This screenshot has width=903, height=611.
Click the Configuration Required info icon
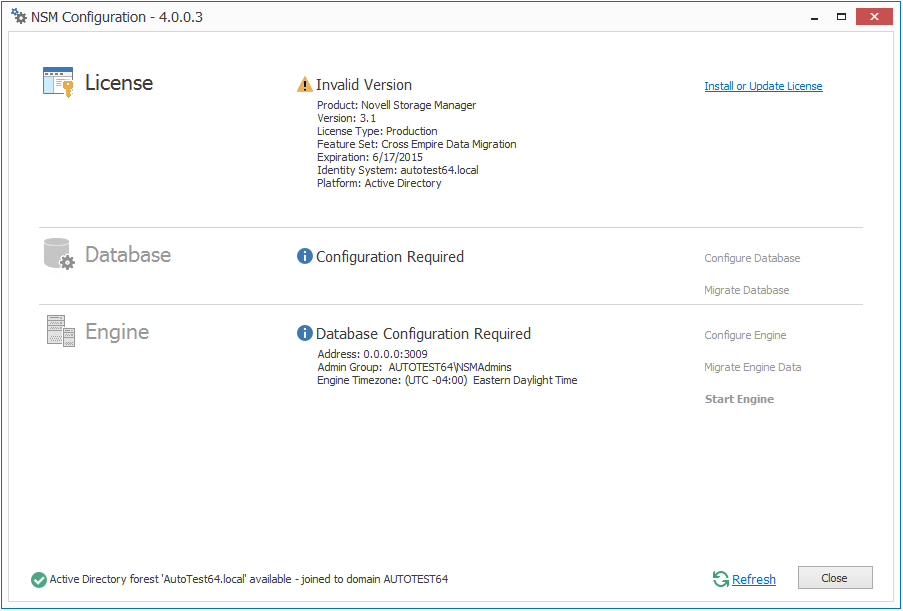click(x=305, y=257)
